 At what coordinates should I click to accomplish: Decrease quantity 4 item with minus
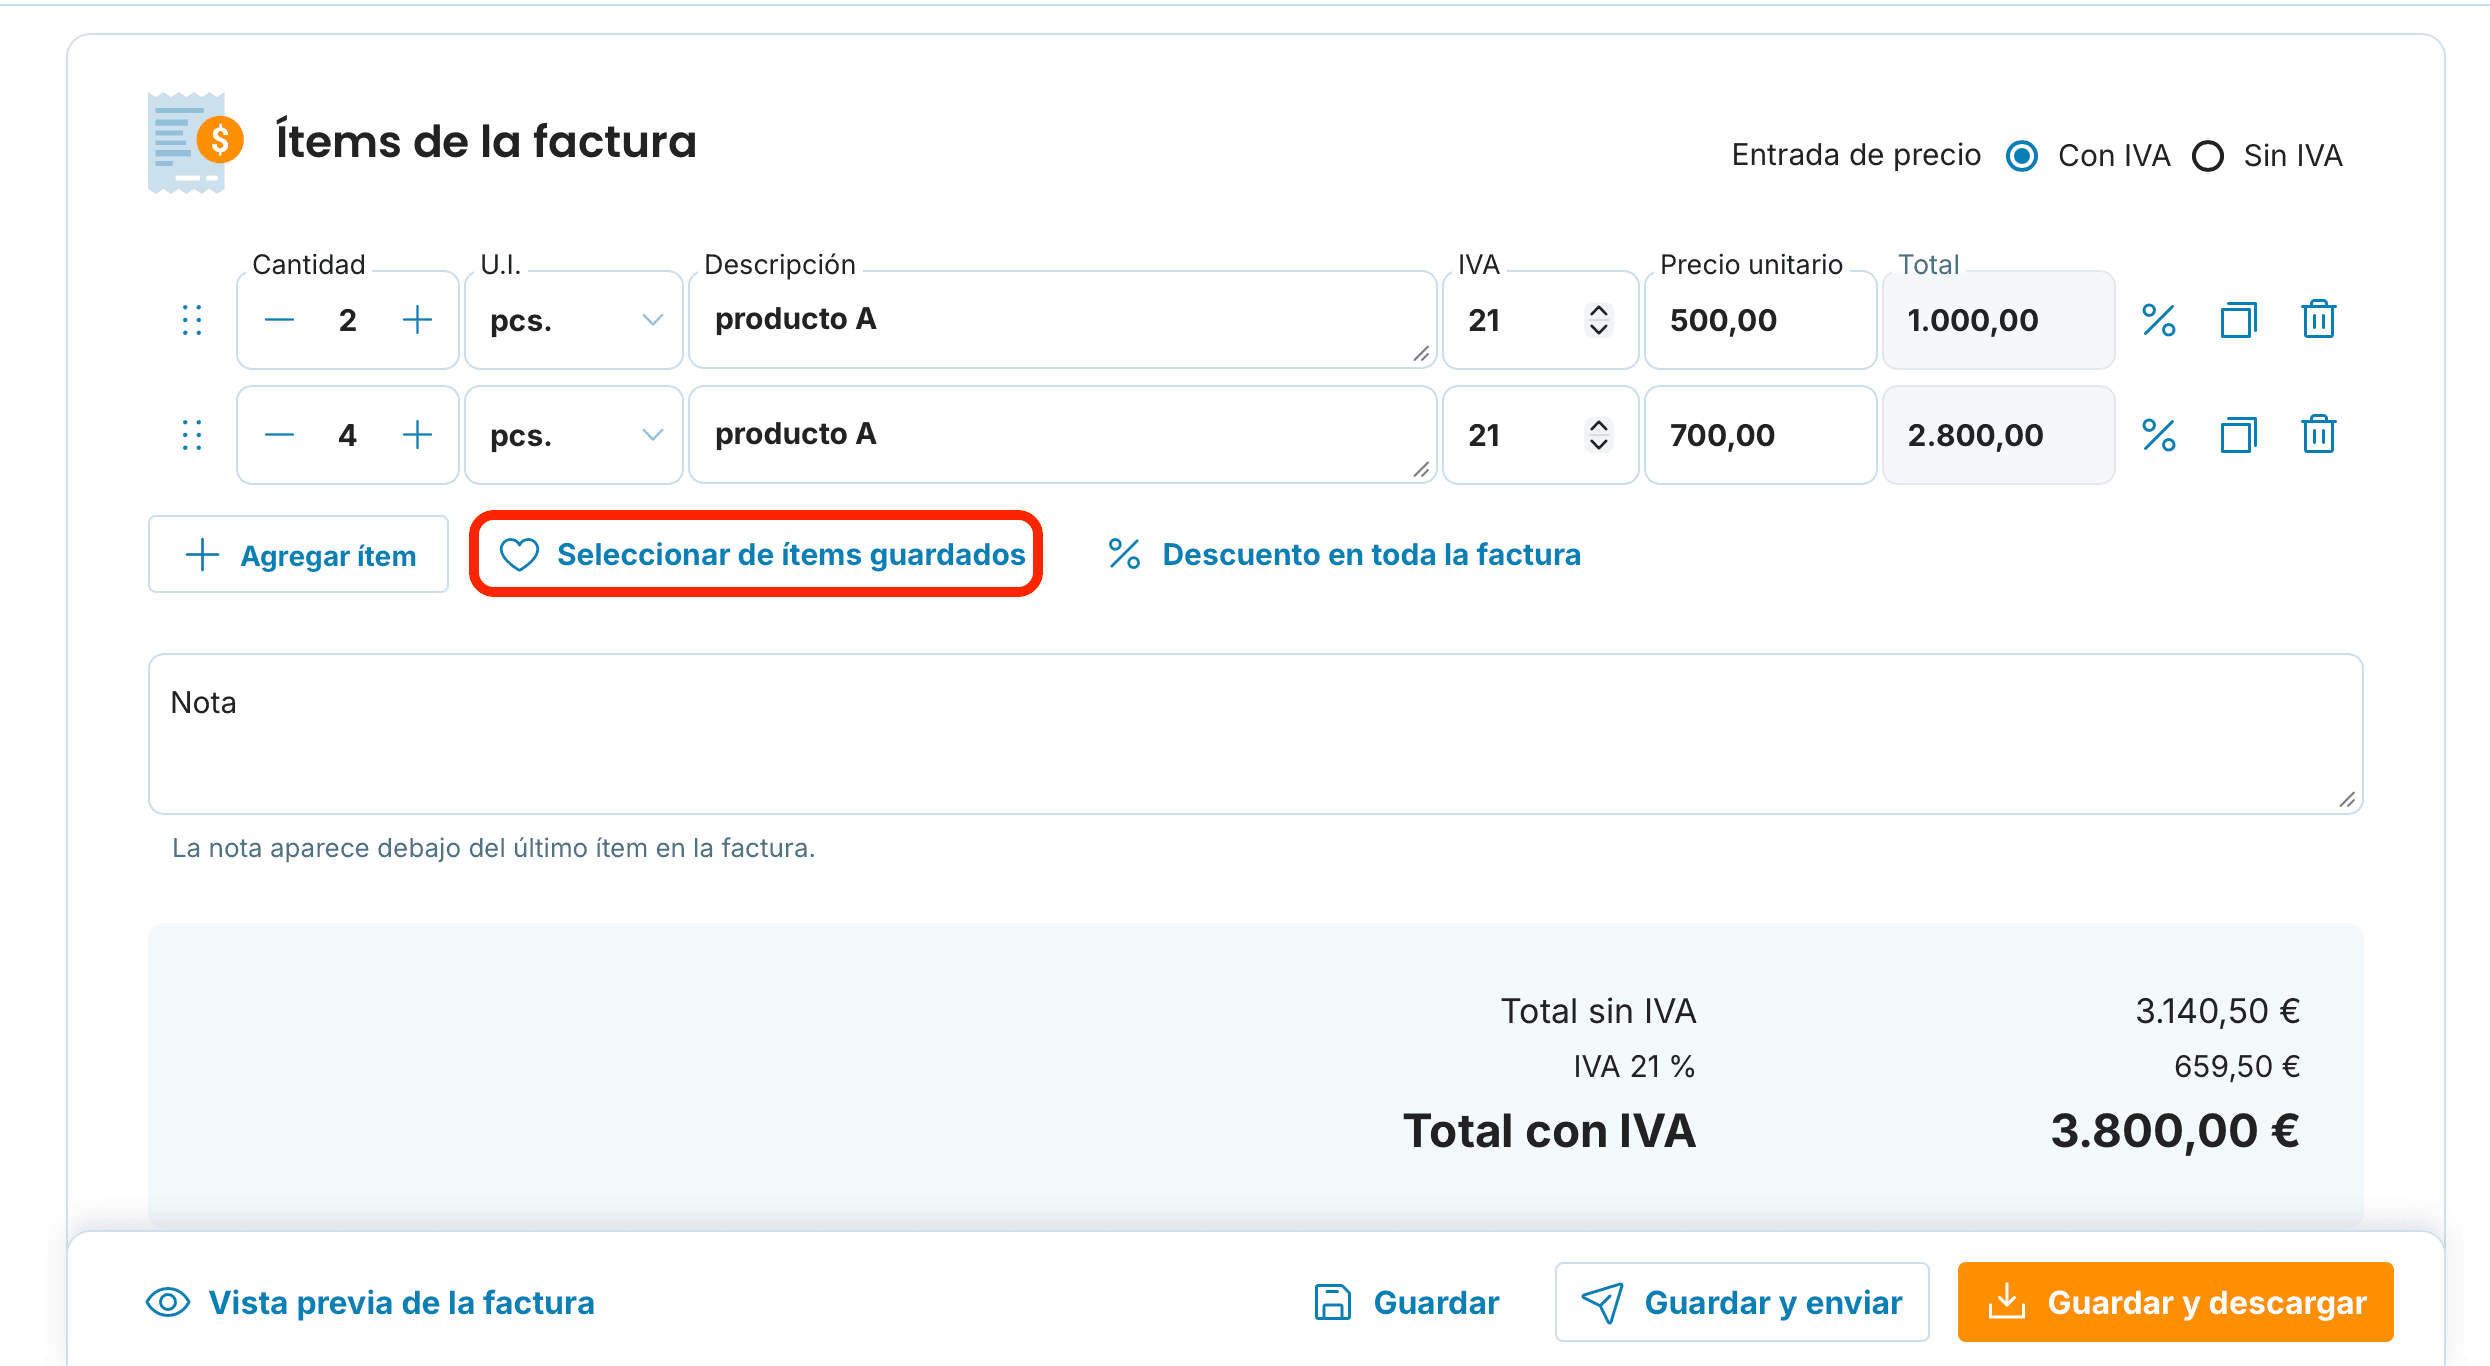[x=279, y=435]
